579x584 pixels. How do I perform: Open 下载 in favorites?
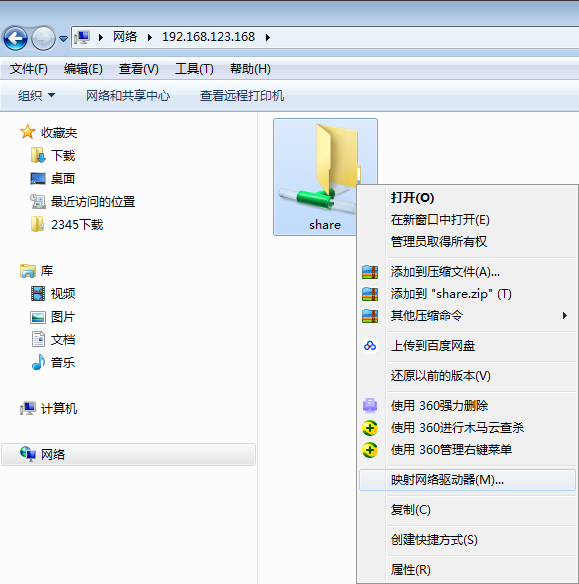click(x=63, y=156)
